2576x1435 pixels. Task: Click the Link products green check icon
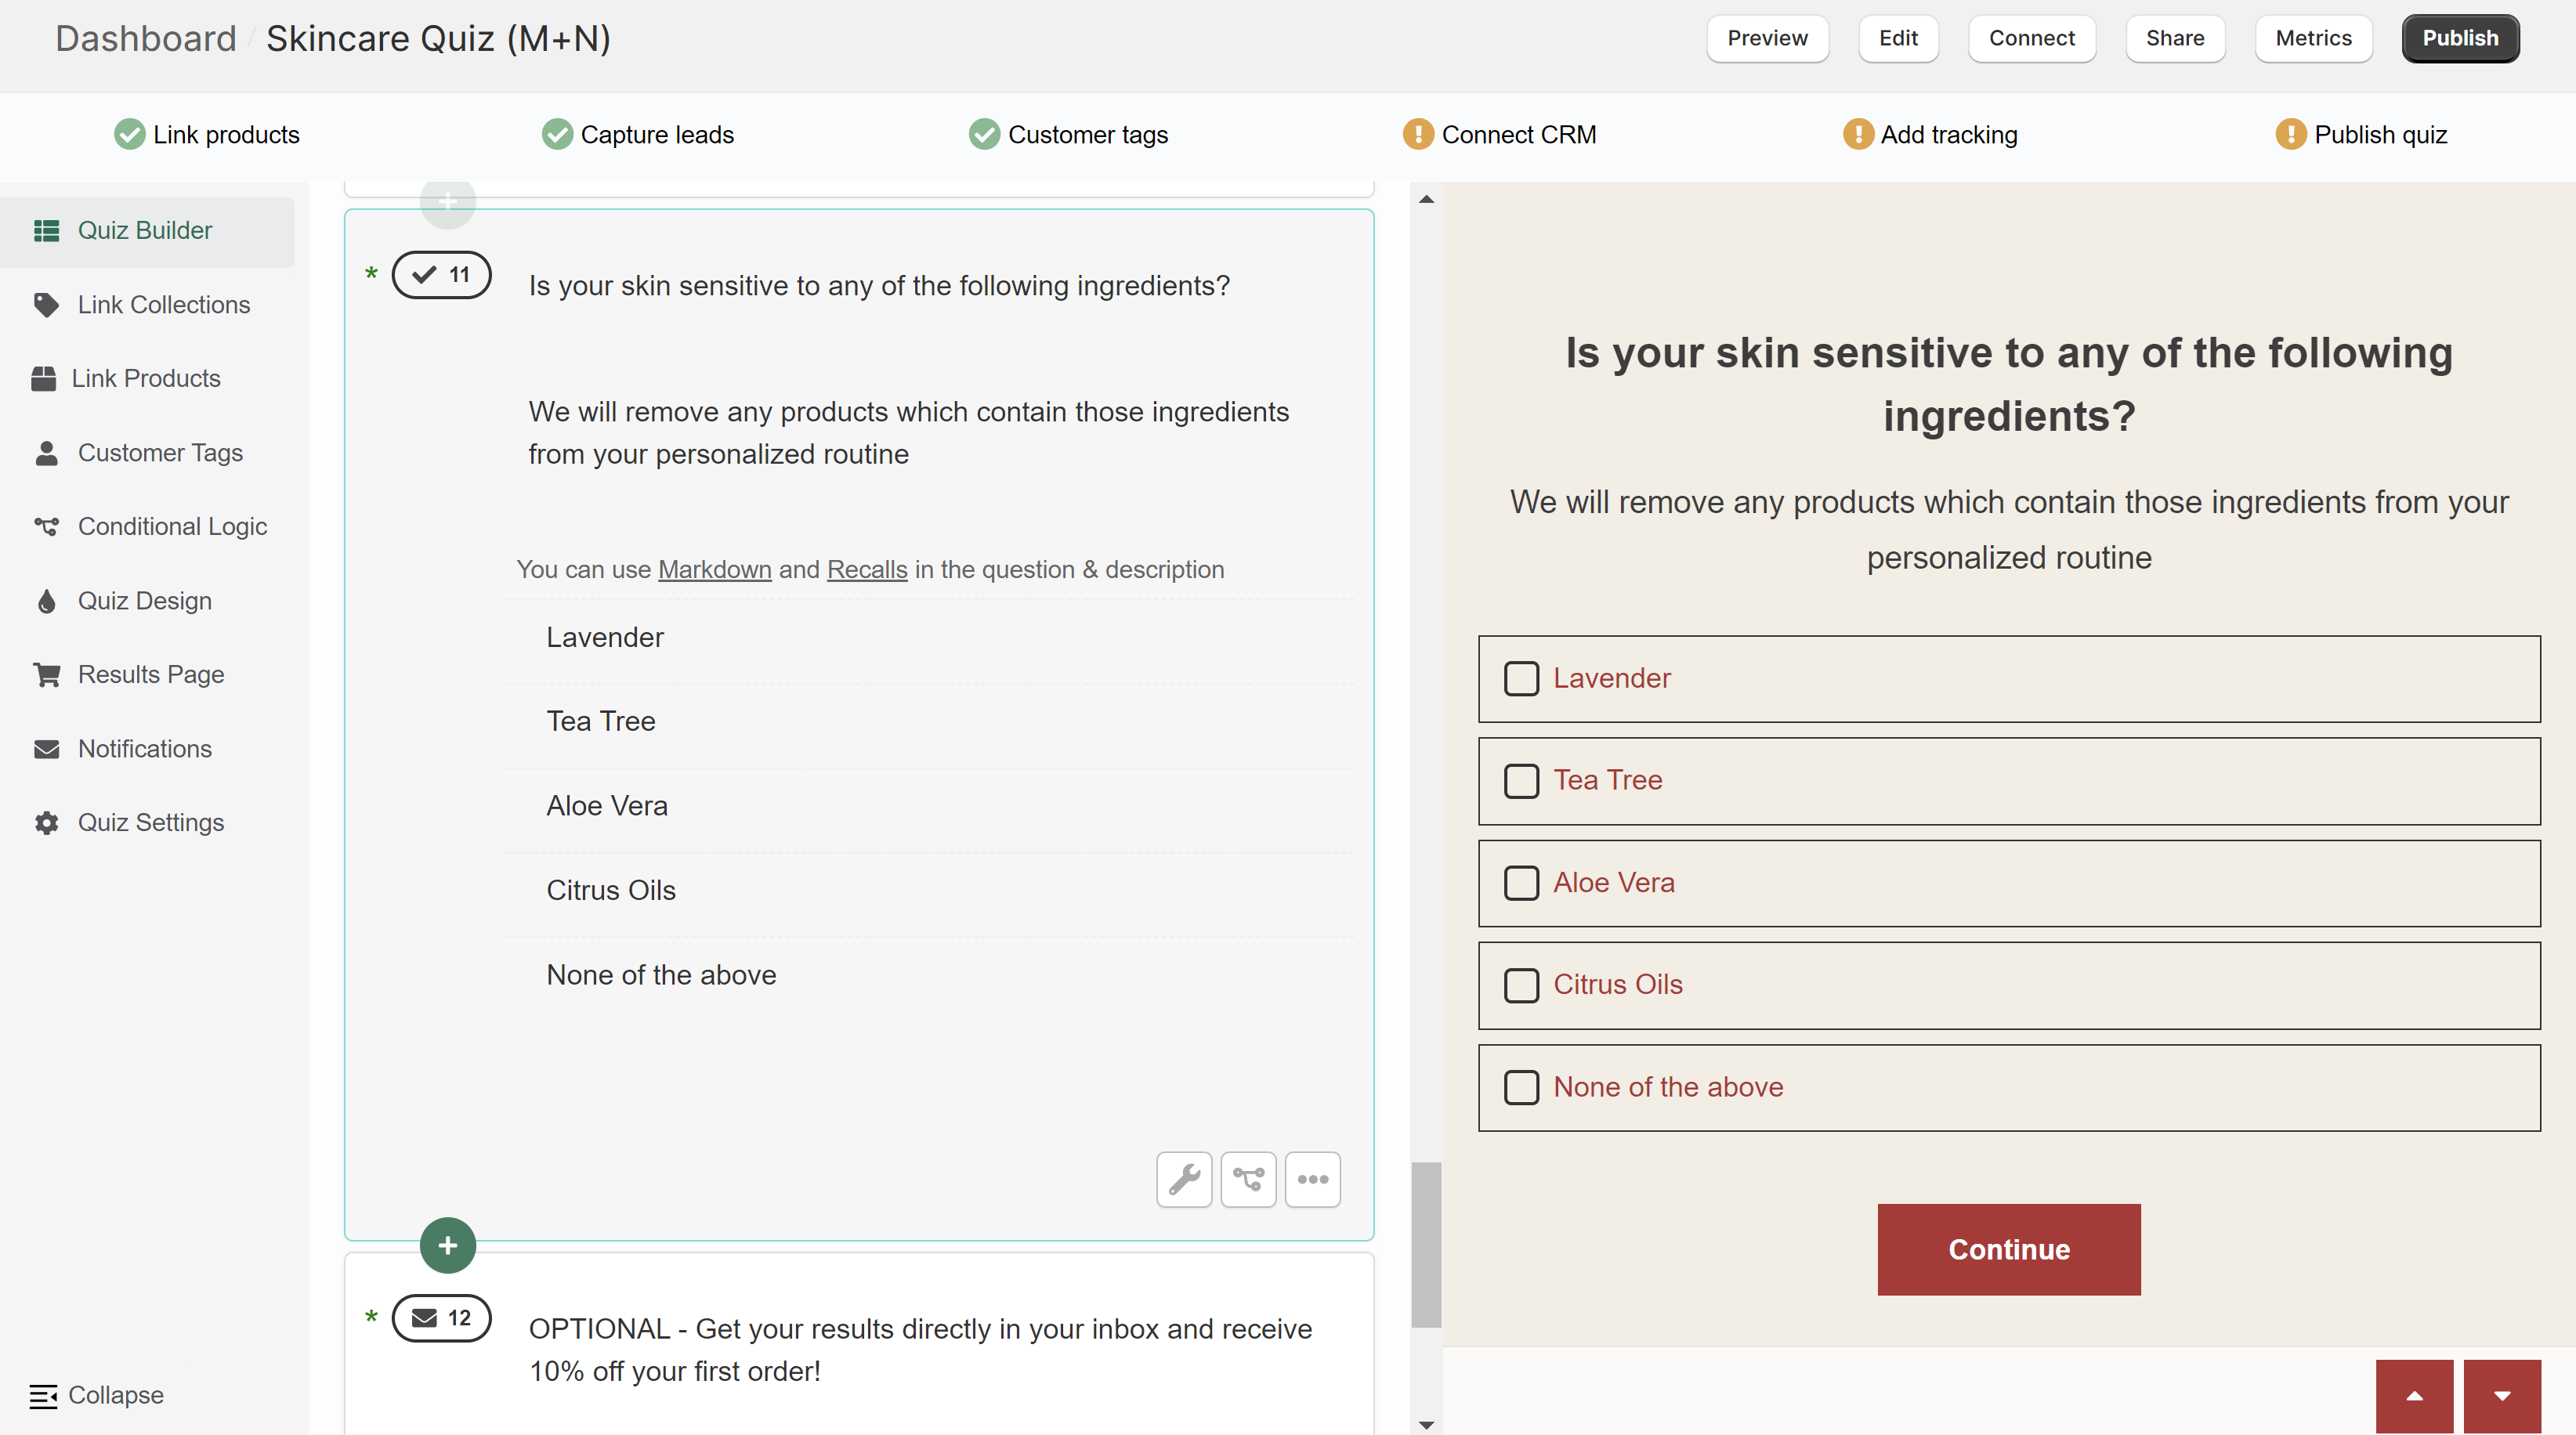(129, 134)
